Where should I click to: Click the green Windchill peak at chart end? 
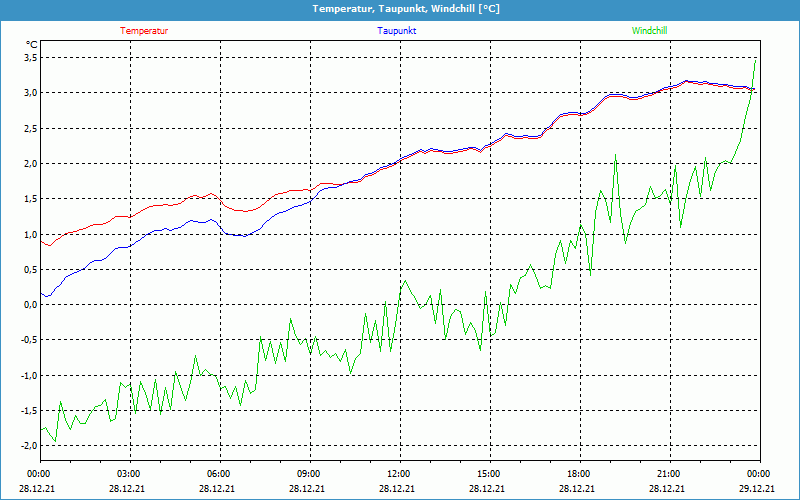(x=755, y=60)
